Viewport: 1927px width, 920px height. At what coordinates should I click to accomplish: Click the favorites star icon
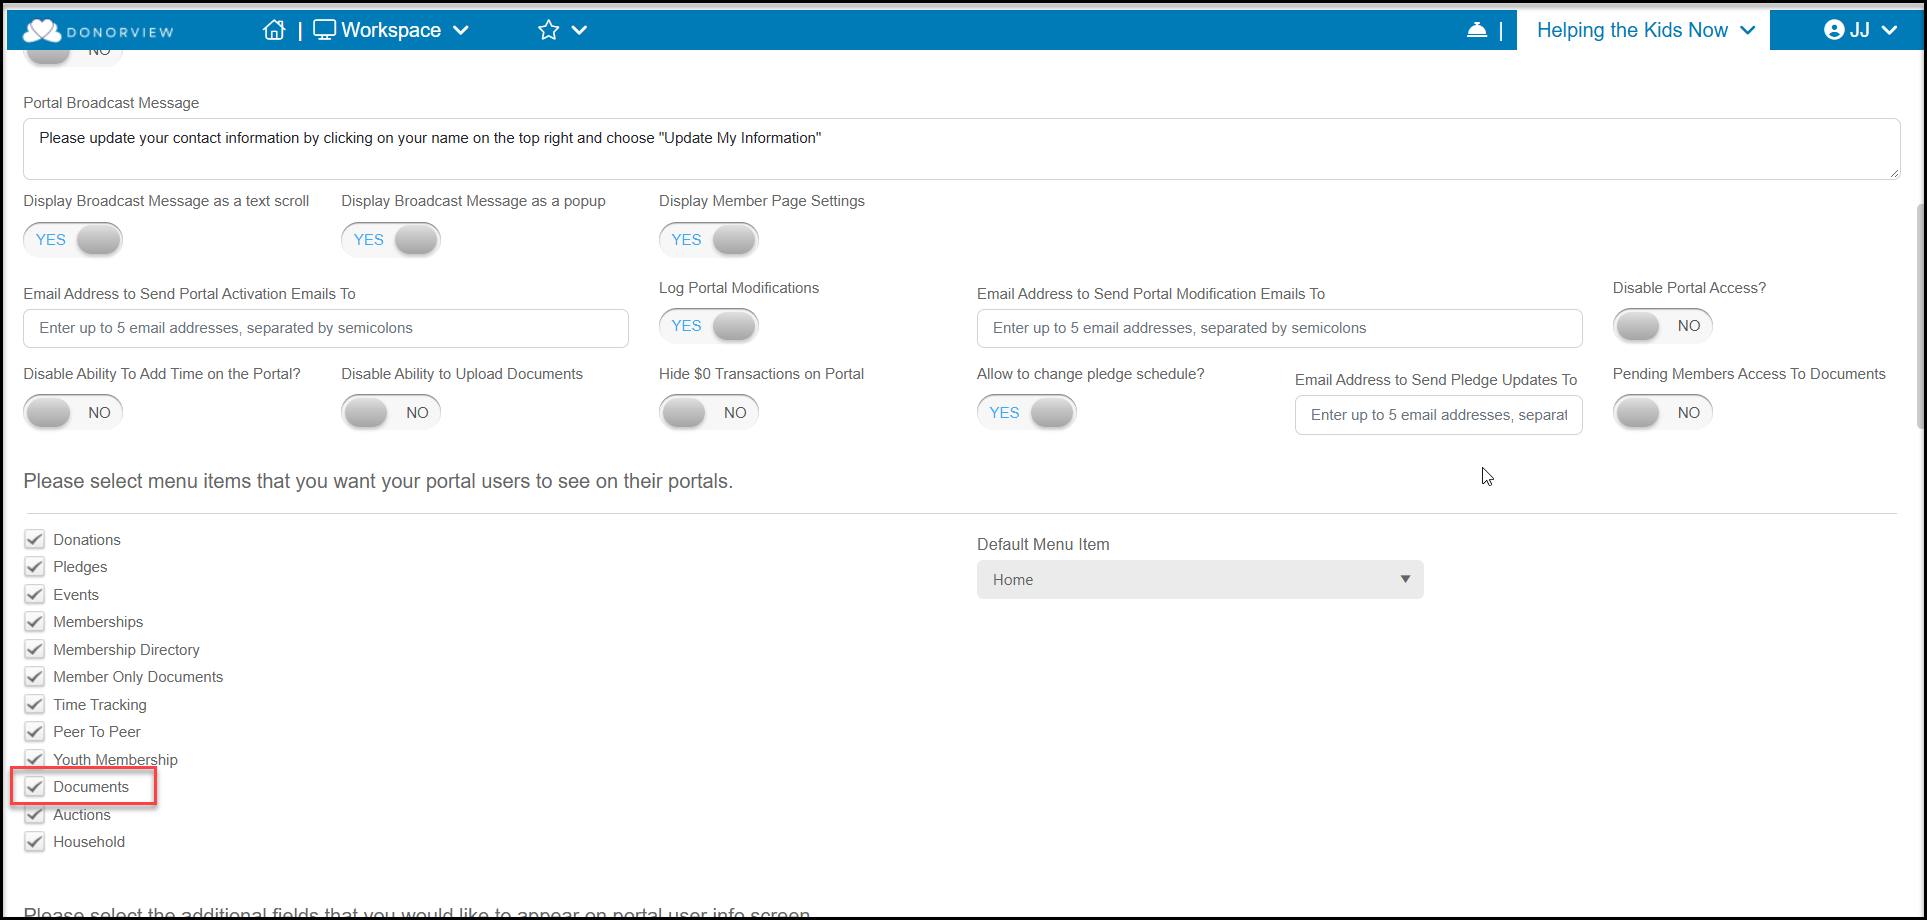[548, 30]
